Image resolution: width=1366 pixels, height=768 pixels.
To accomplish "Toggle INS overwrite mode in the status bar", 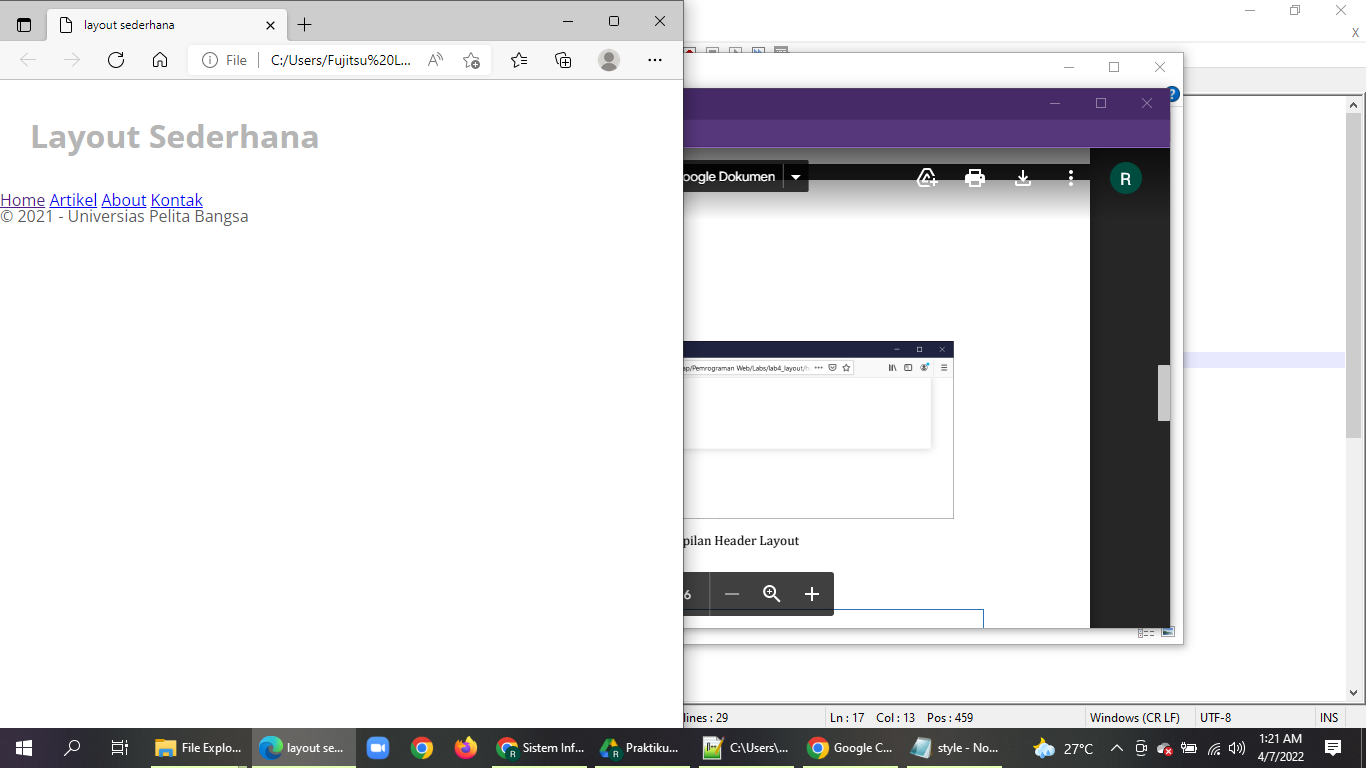I will tap(1328, 717).
